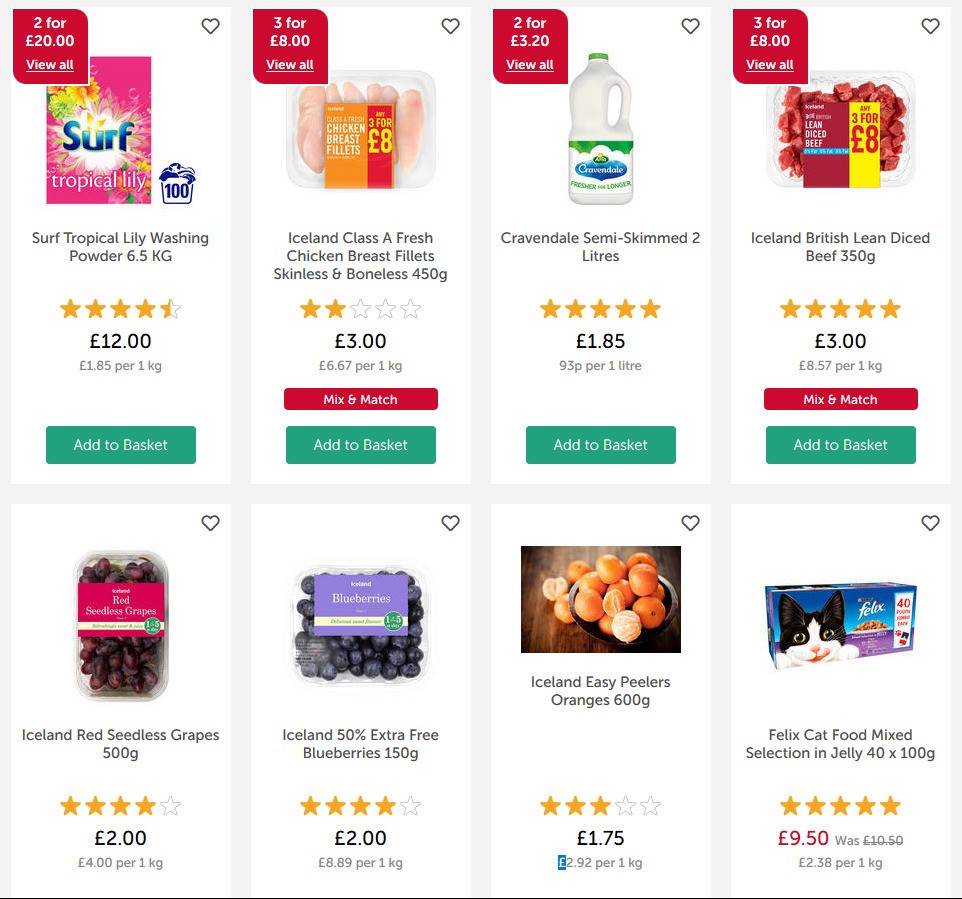The width and height of the screenshot is (962, 899).
Task: Rate the blueberries by clicking a star
Action: [360, 805]
